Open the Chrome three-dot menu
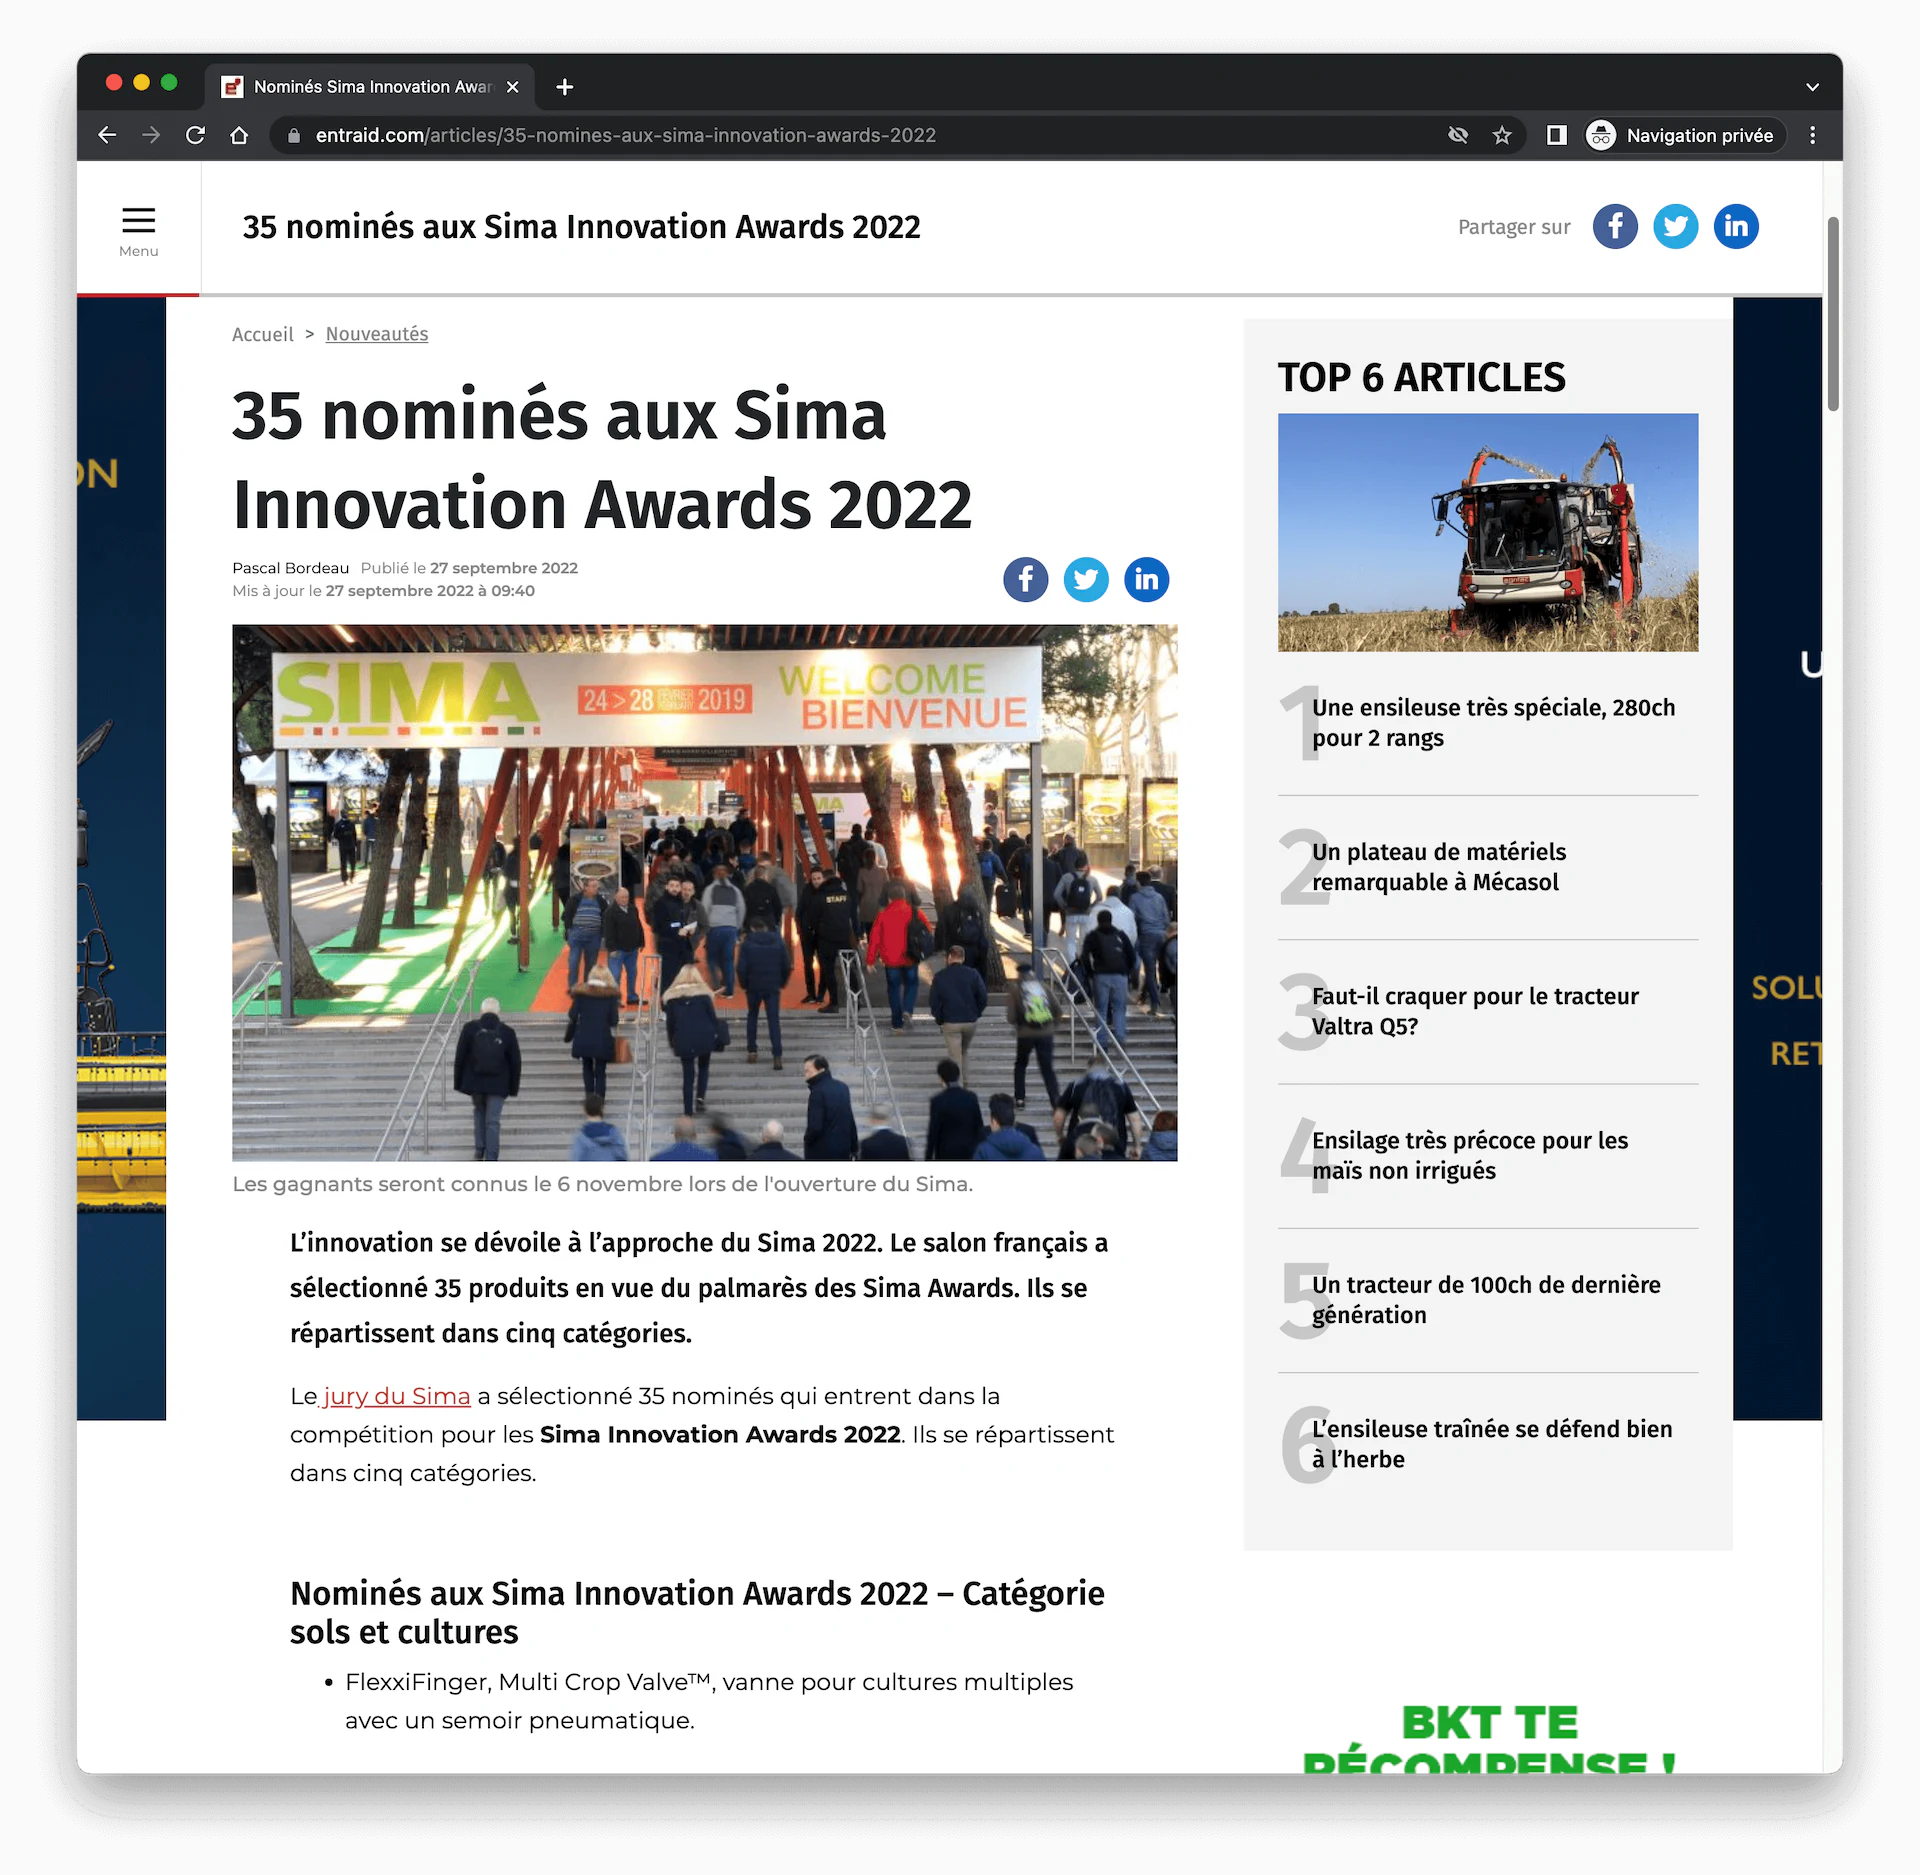The width and height of the screenshot is (1920, 1875). coord(1812,136)
